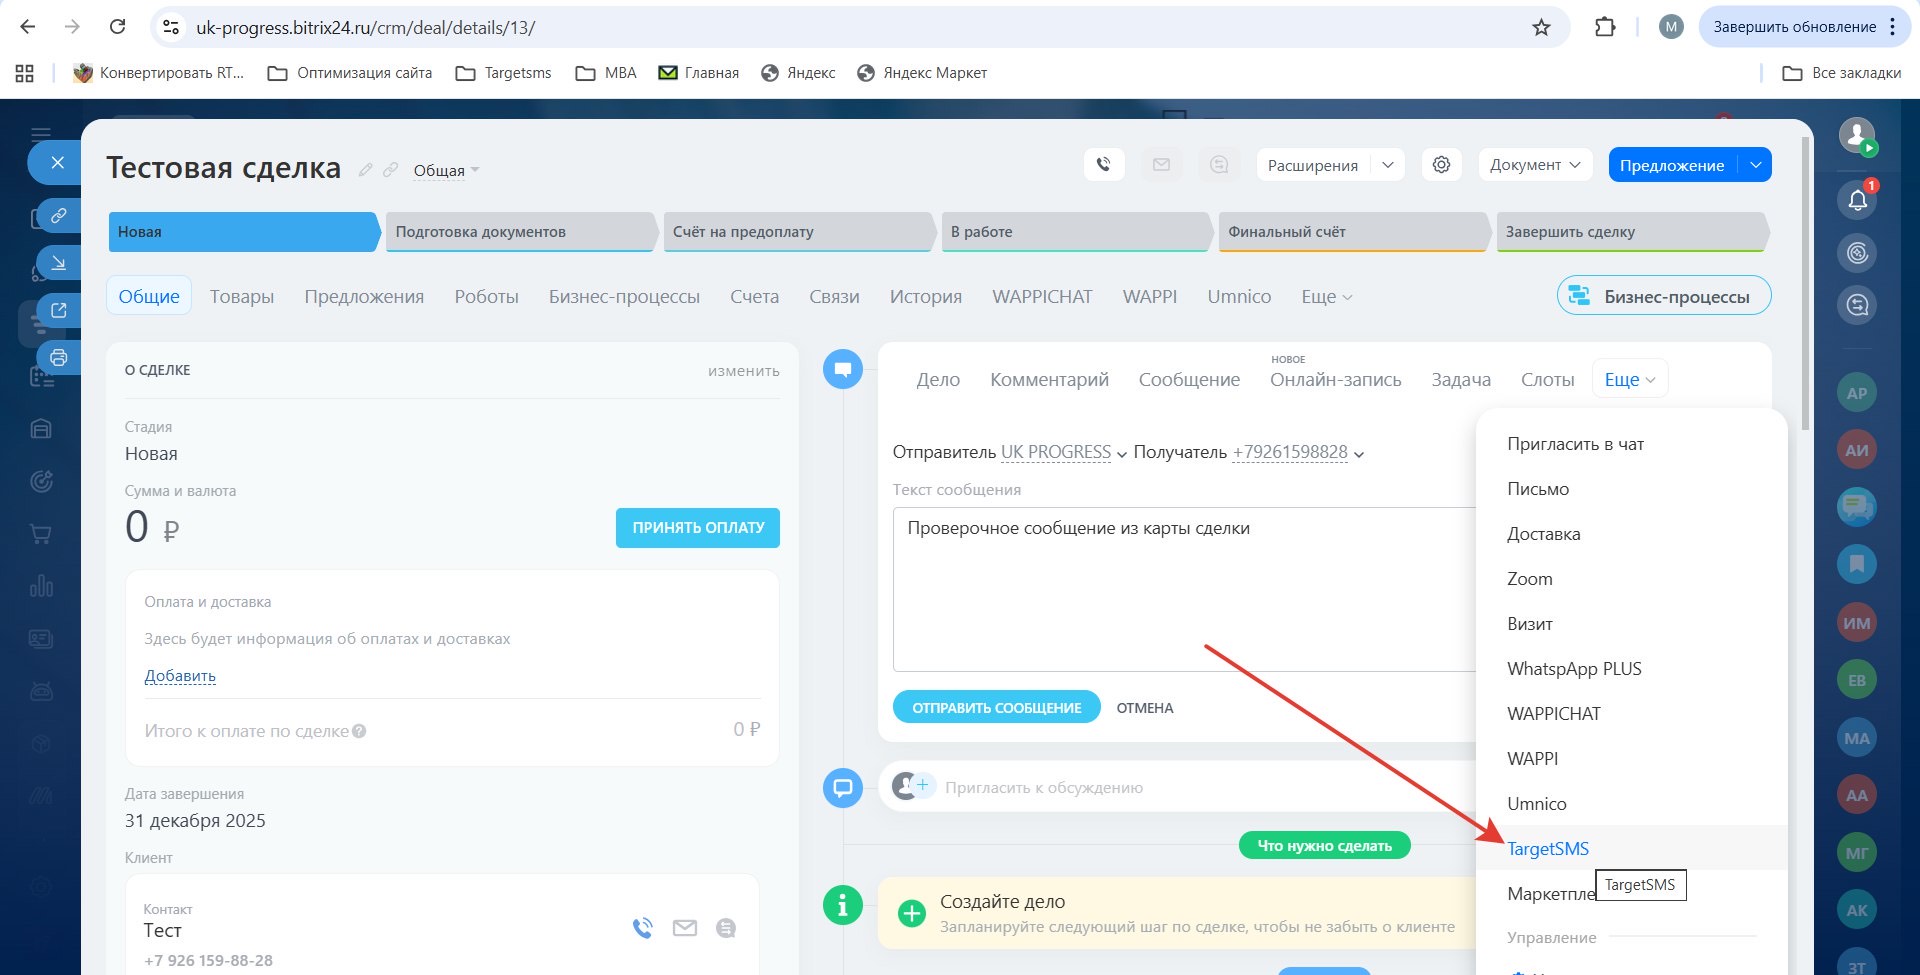Click изменить in О СДЕЛКЕ section
Screen dimensions: 1920x975
point(743,371)
